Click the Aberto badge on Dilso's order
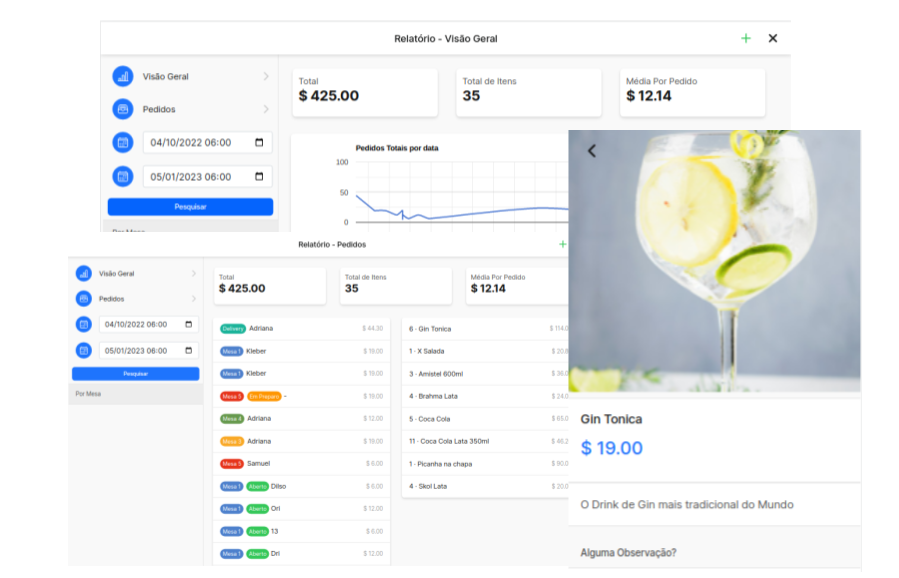 (257, 486)
